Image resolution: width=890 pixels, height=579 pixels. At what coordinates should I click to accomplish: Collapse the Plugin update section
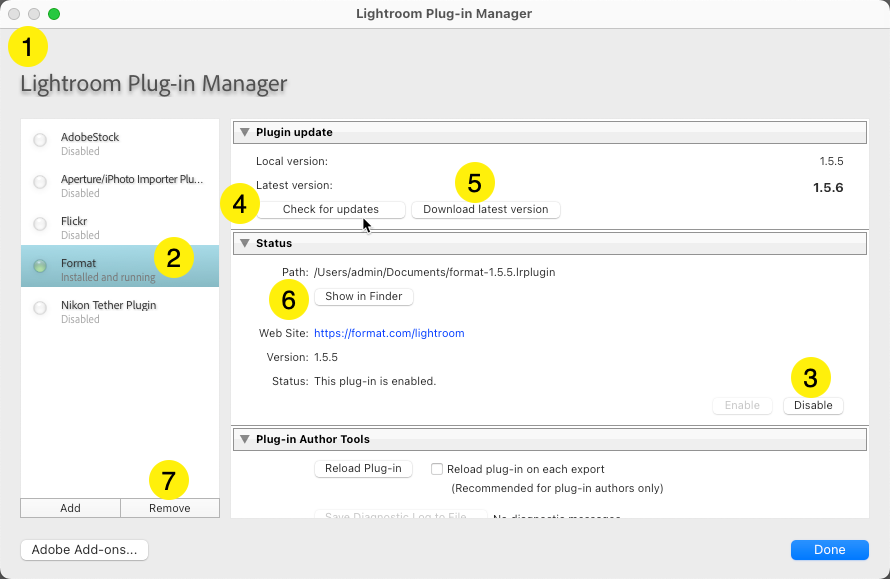244,132
